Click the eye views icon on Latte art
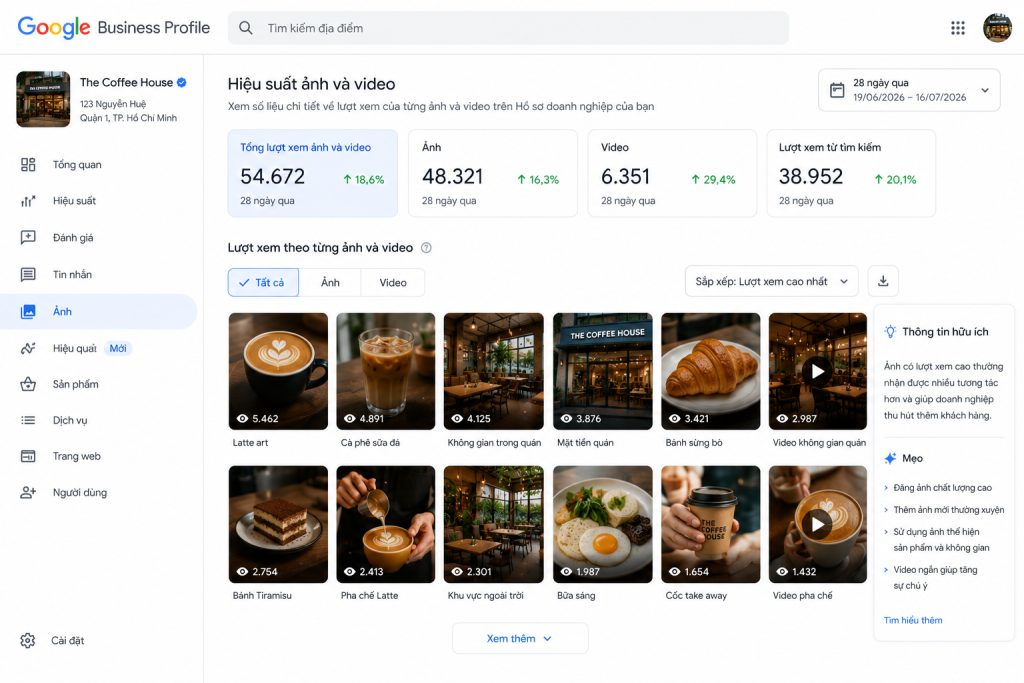Screen dimensions: 1024x683 (242, 419)
